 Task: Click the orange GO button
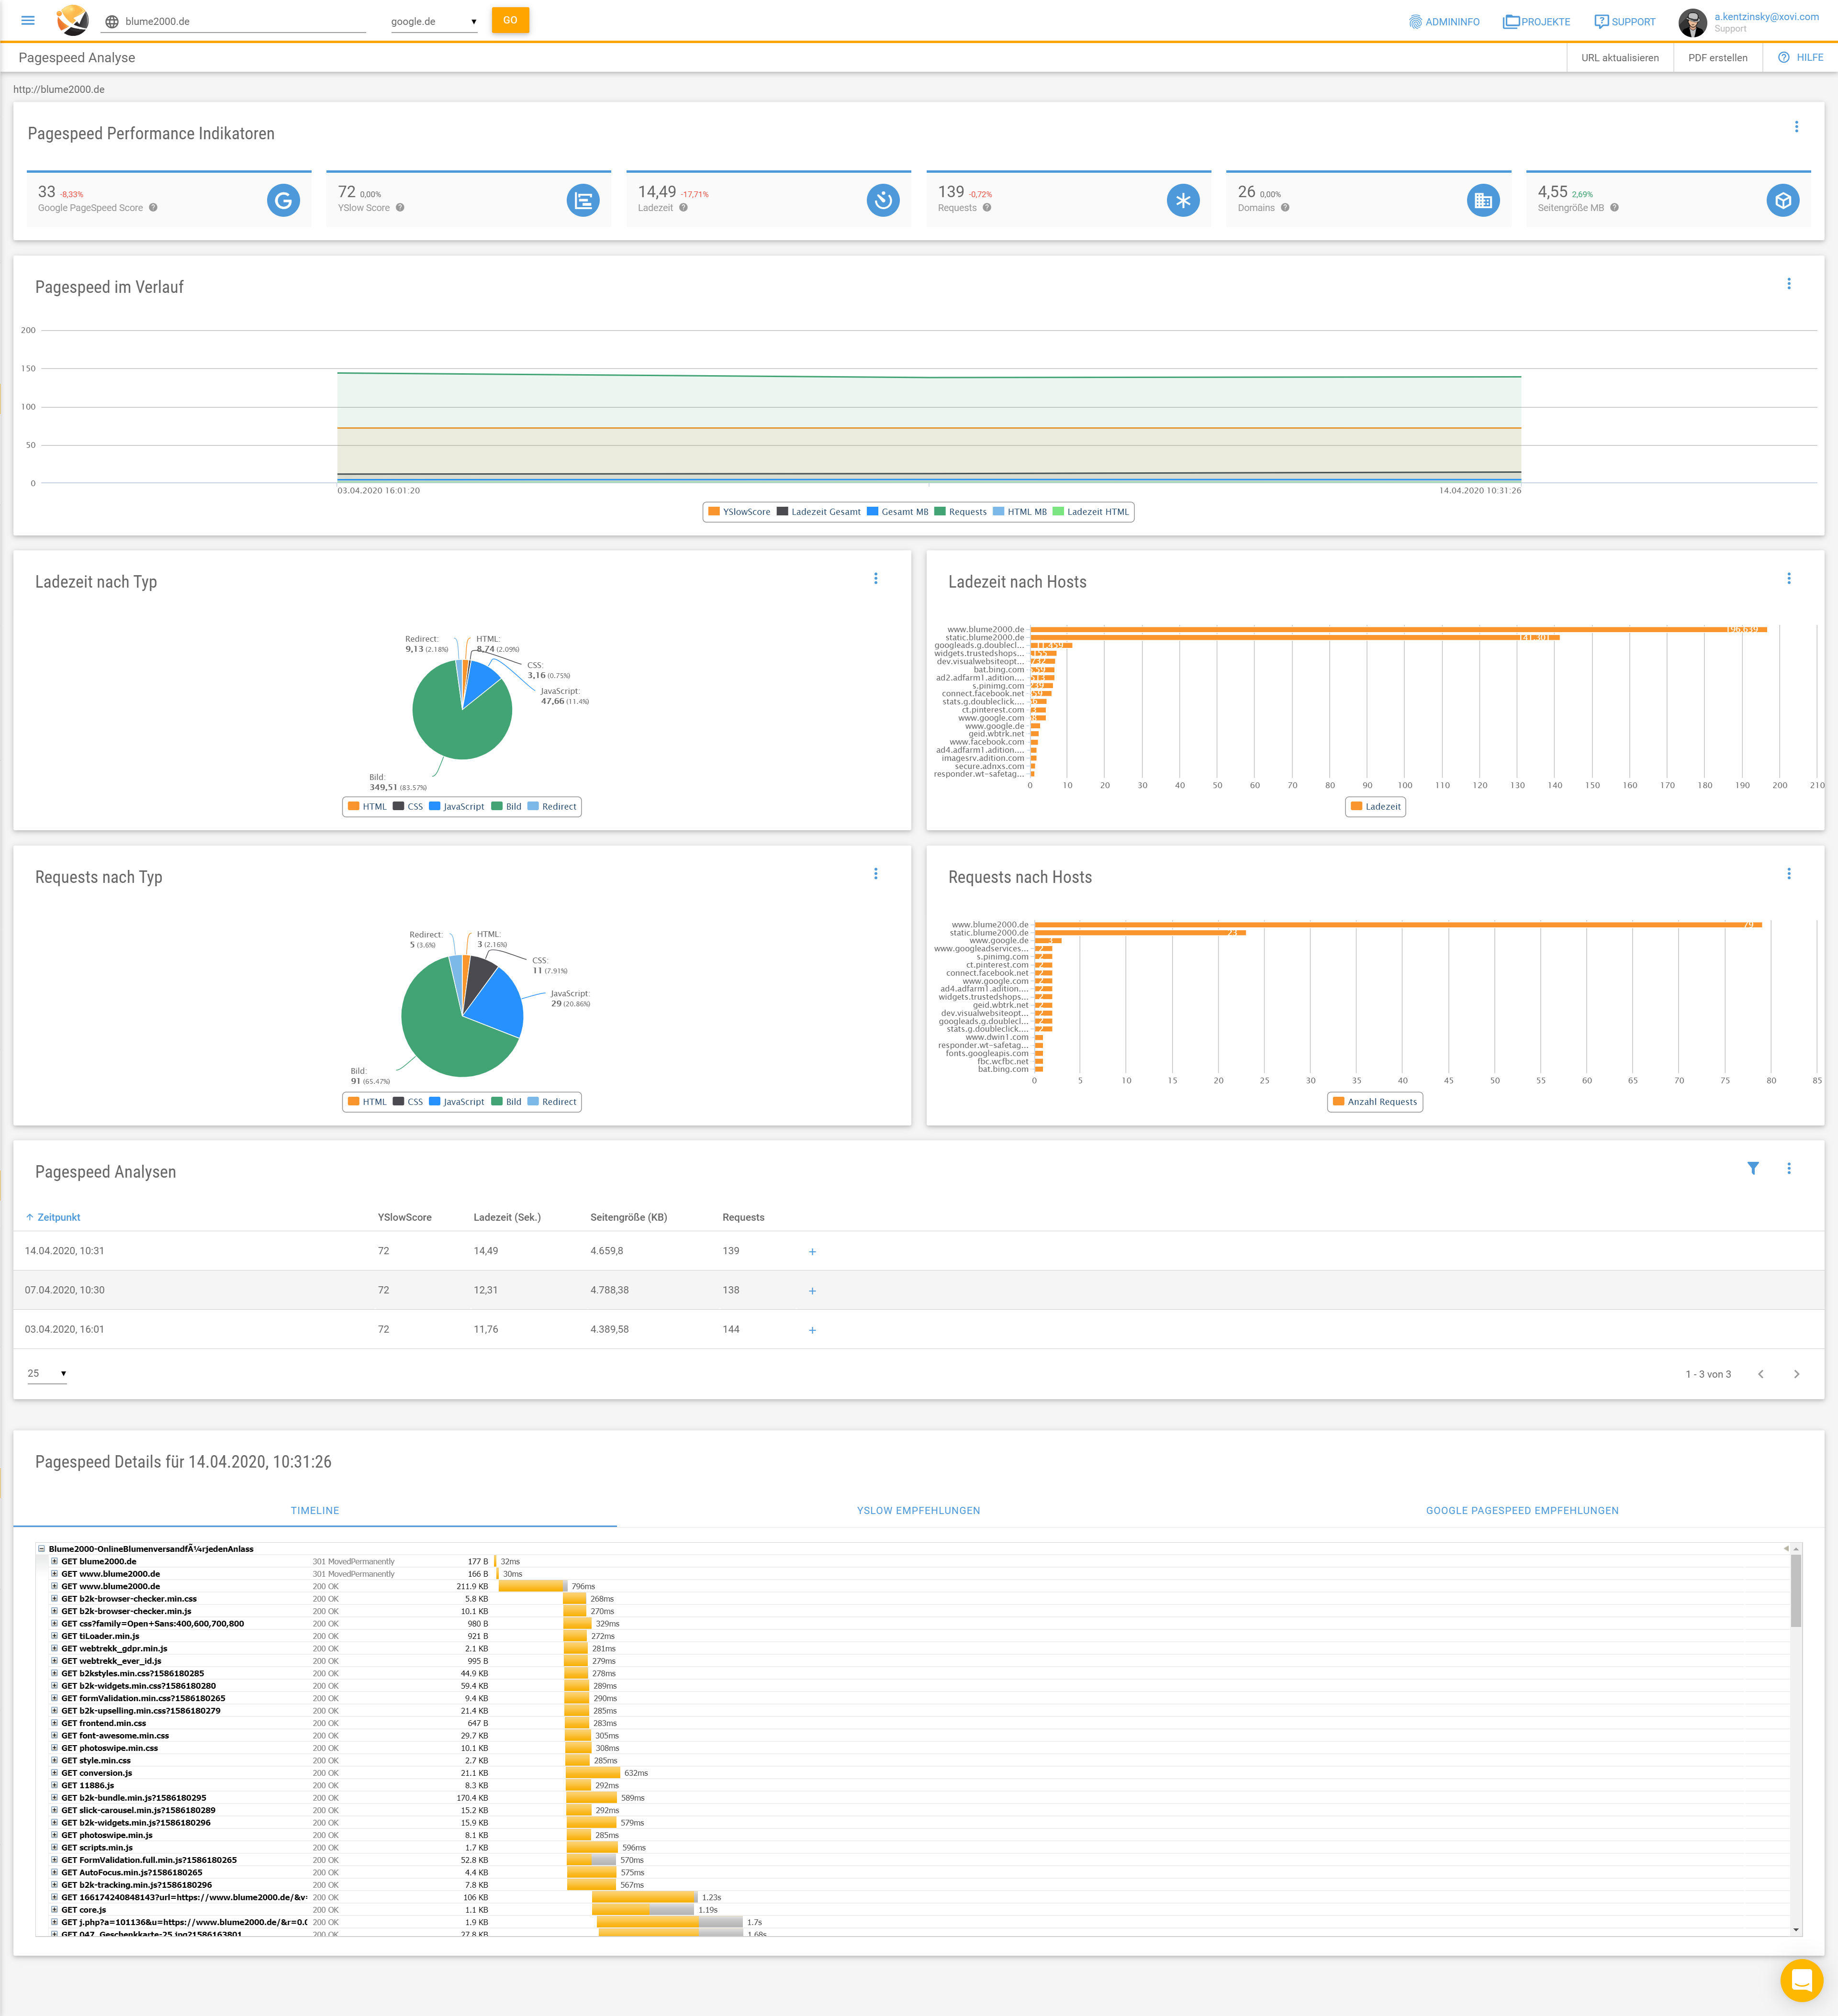pyautogui.click(x=510, y=20)
